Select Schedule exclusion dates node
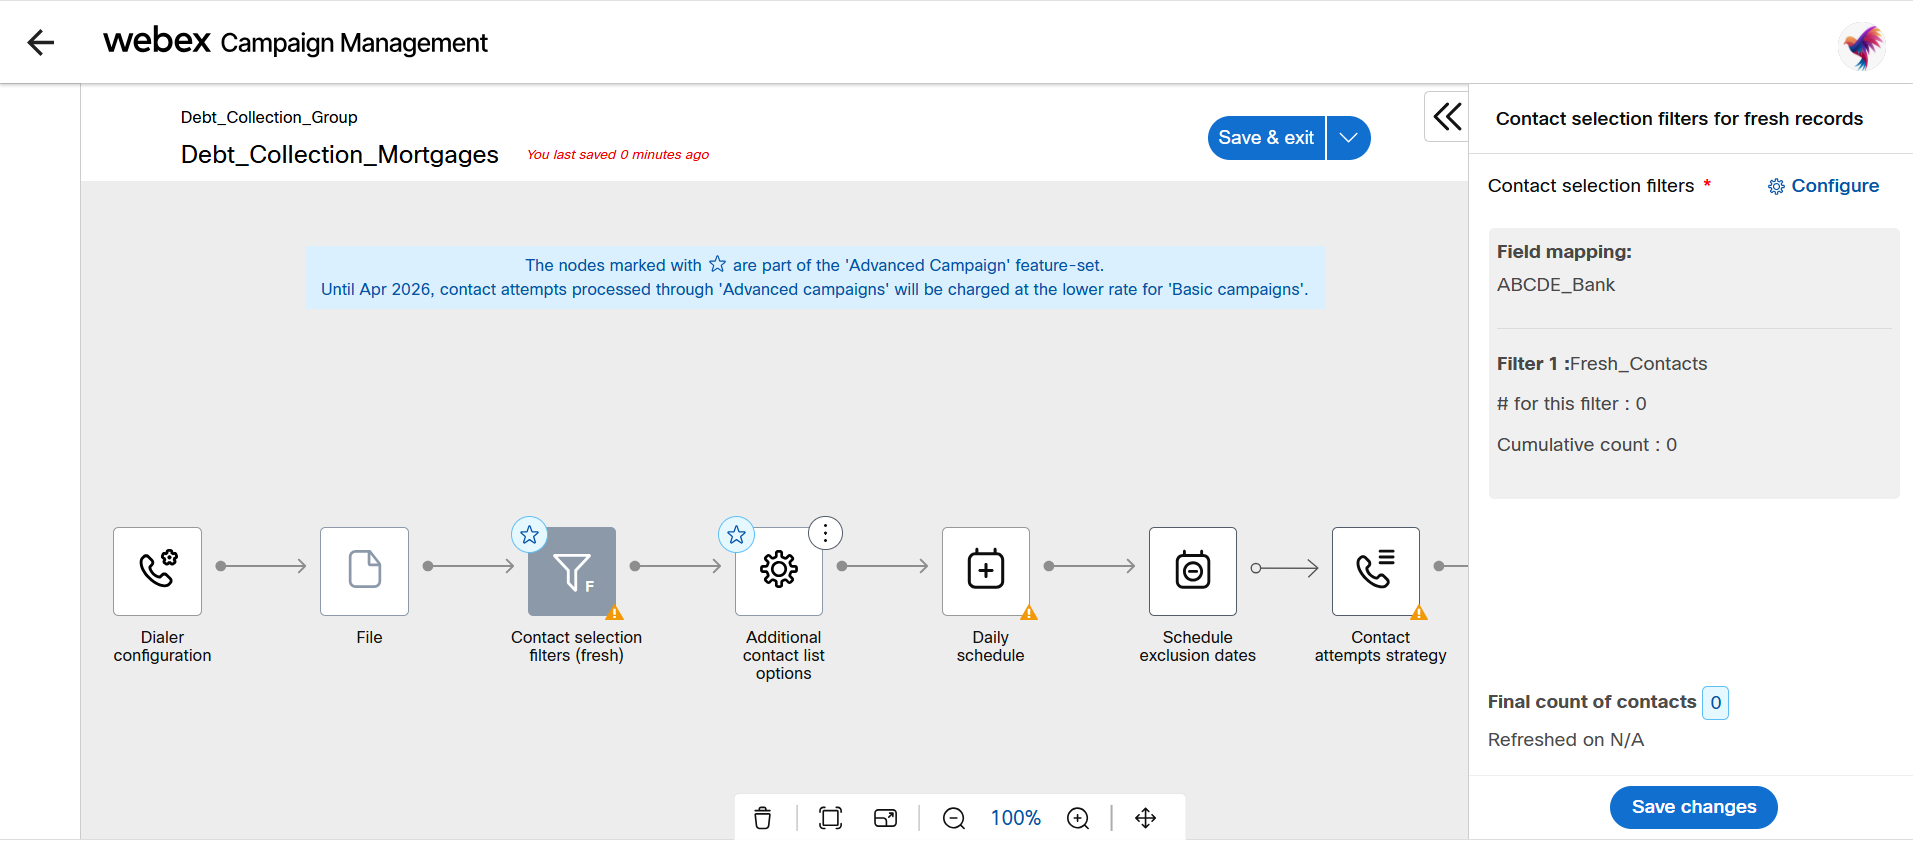This screenshot has width=1913, height=847. pos(1193,571)
